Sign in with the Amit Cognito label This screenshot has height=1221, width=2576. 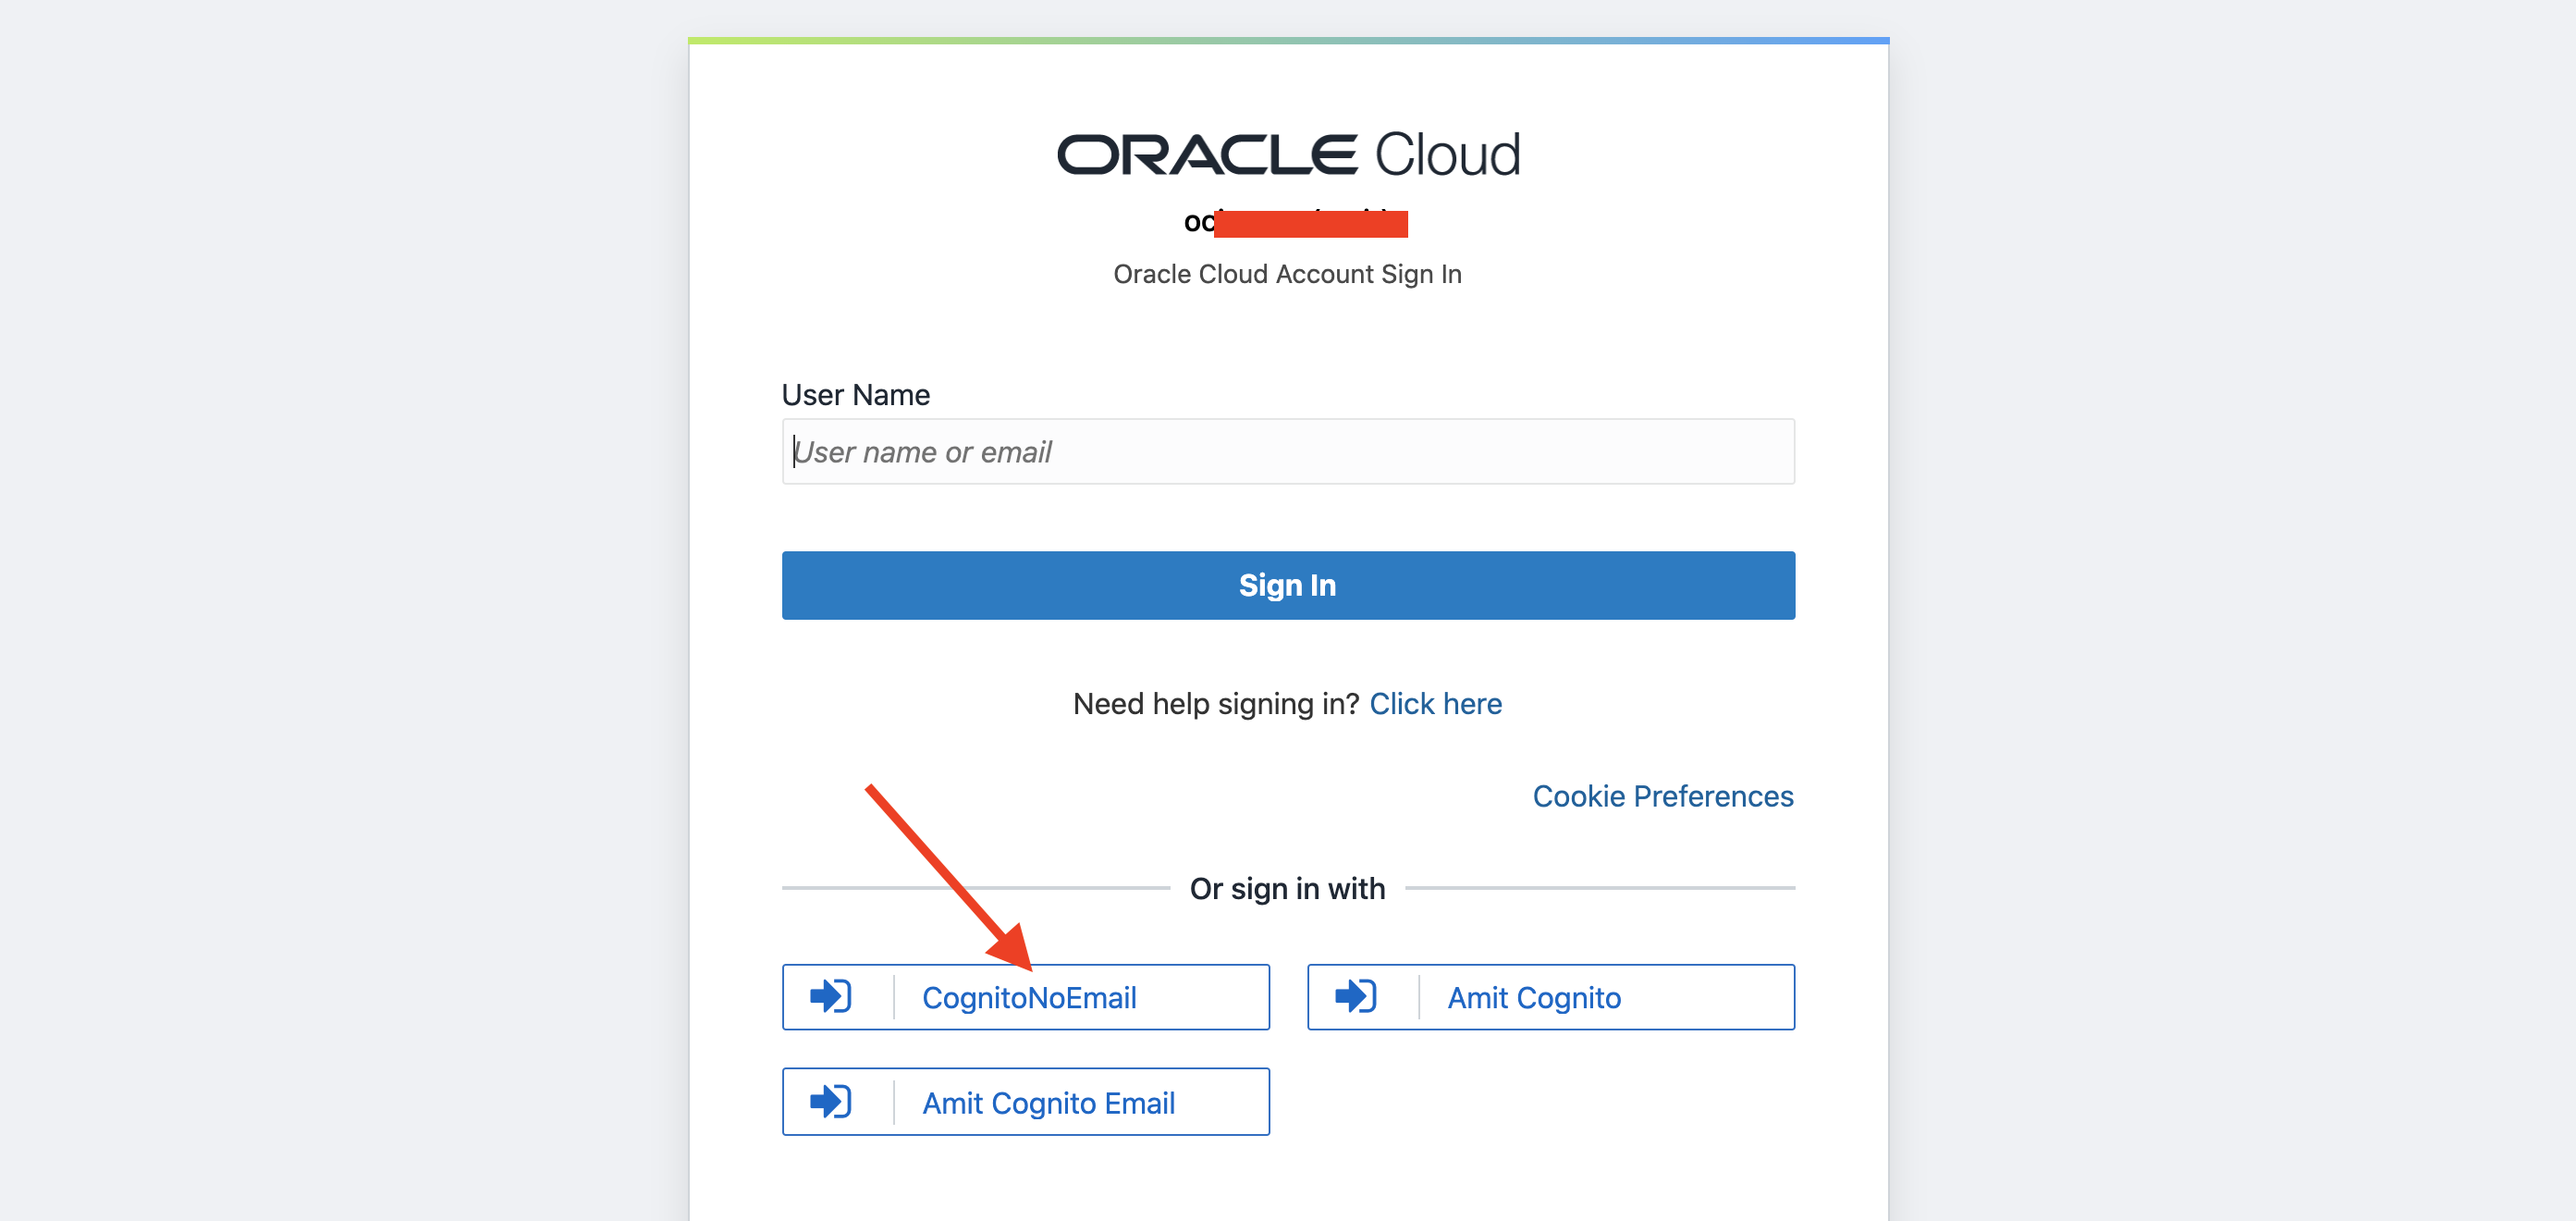1534,997
